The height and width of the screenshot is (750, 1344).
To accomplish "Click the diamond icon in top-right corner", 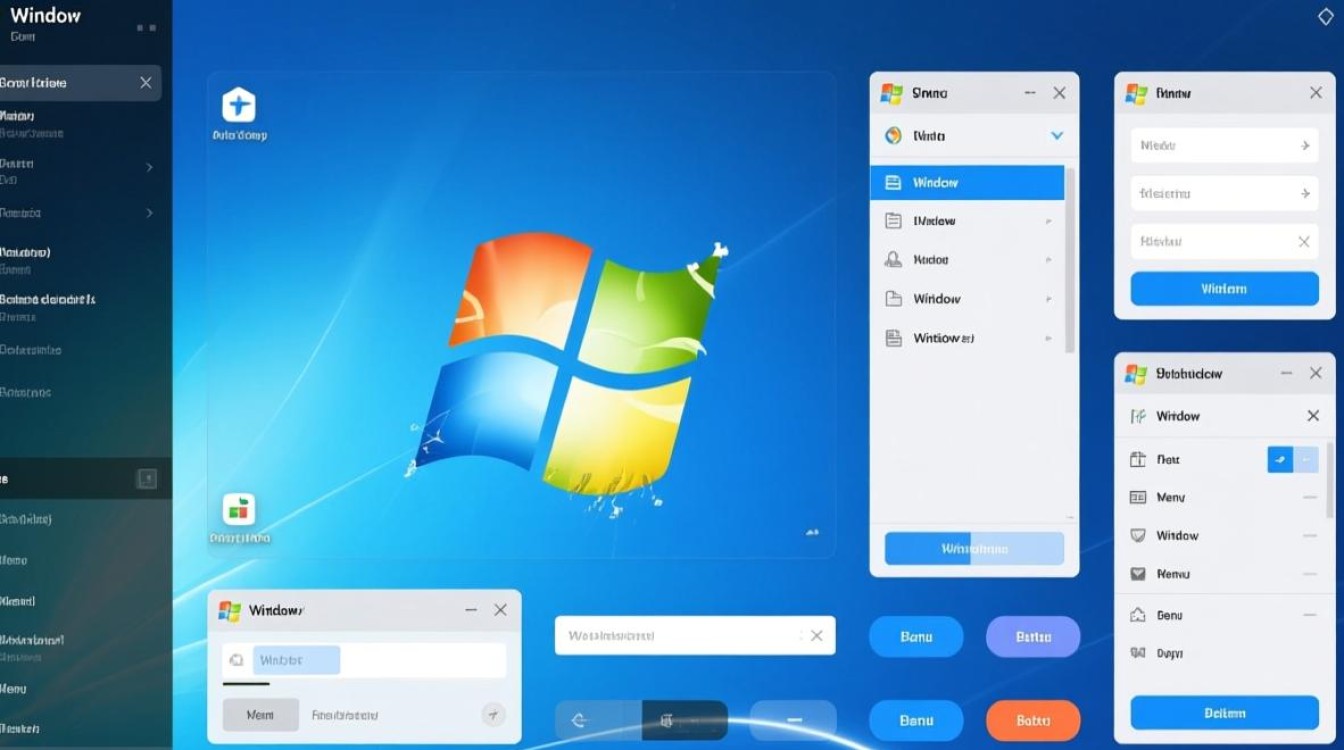I will (1326, 16).
